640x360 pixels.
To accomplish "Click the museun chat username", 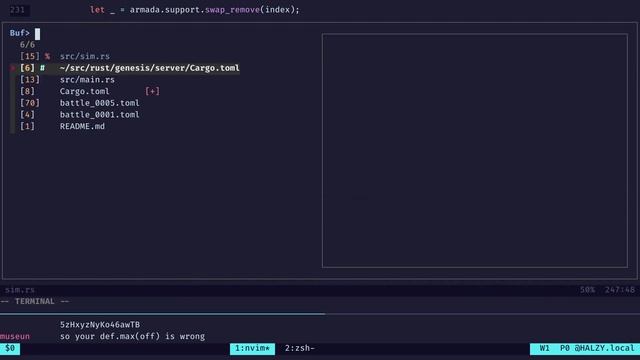I will [x=15, y=336].
